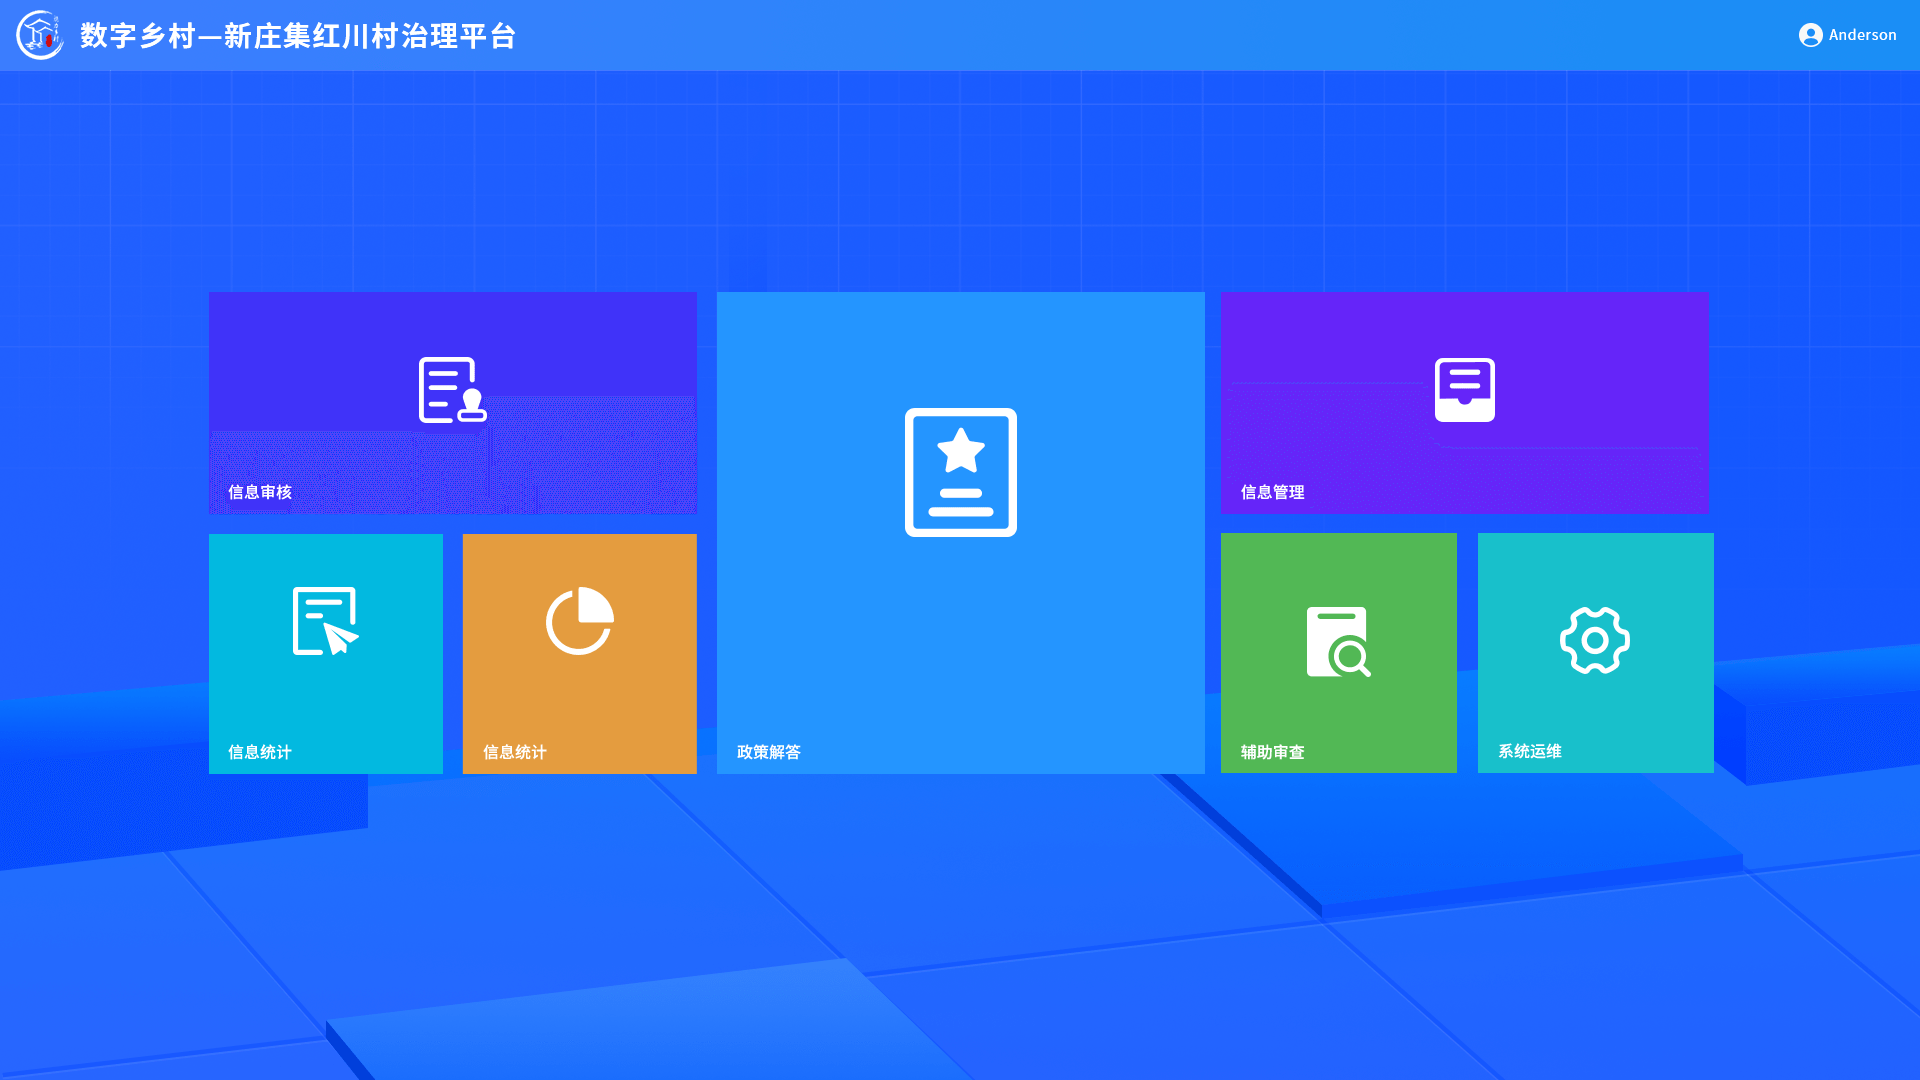This screenshot has height=1080, width=1920.
Task: Click the 数字乡村 platform title text
Action: click(298, 36)
